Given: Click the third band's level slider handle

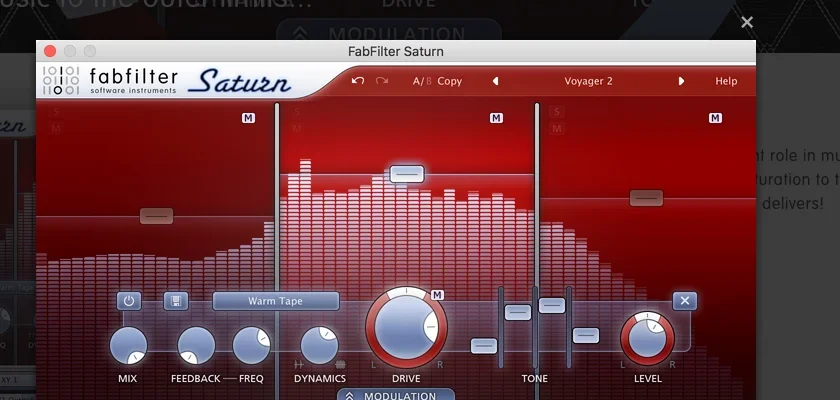Looking at the screenshot, I should tap(647, 198).
